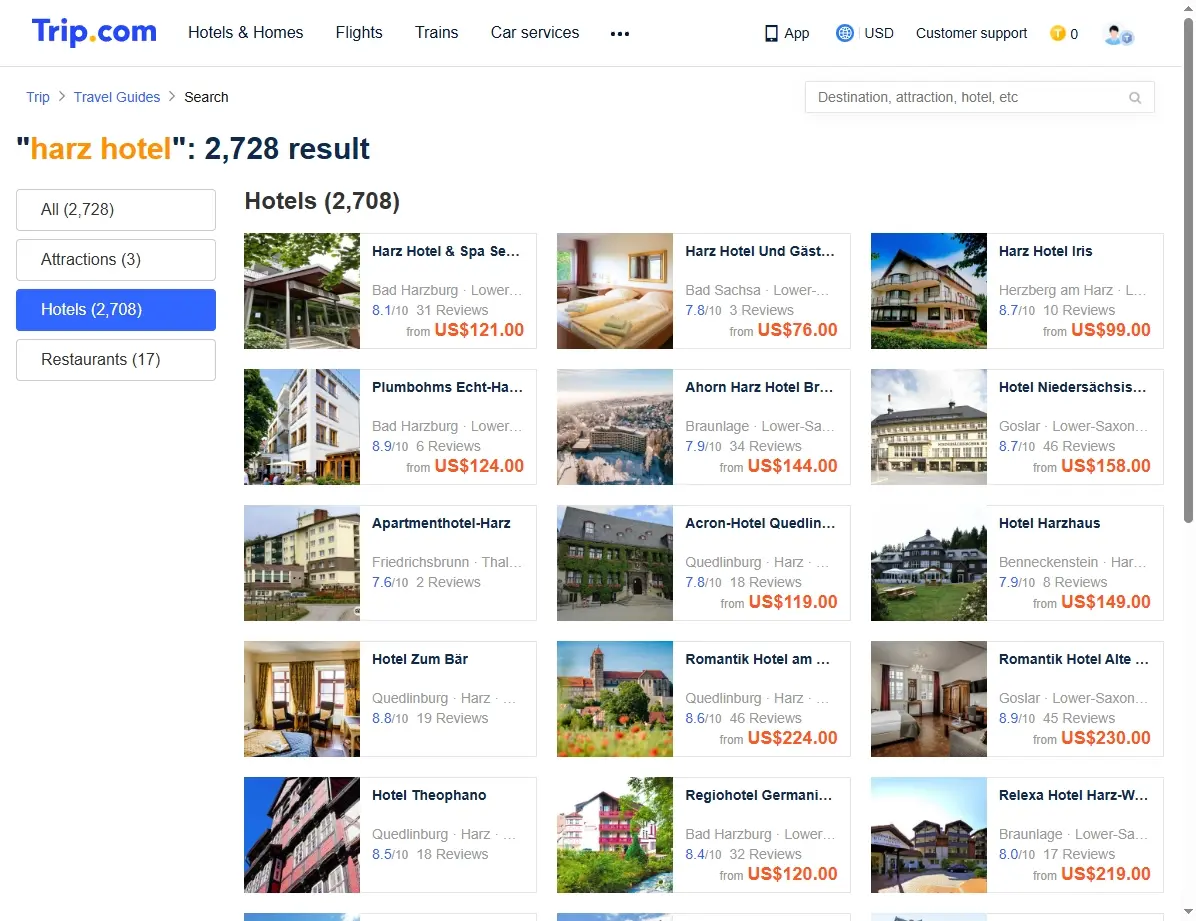This screenshot has width=1196, height=921.
Task: Click the US$224.00 price
Action: [793, 738]
